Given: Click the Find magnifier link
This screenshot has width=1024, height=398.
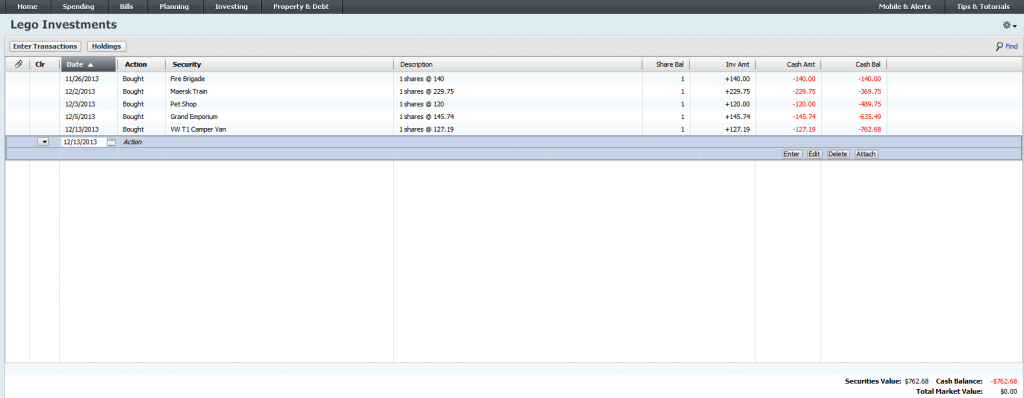Looking at the screenshot, I should pos(1006,46).
